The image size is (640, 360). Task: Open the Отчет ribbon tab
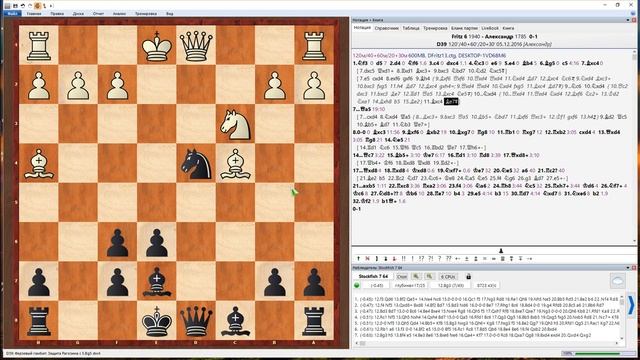98,13
